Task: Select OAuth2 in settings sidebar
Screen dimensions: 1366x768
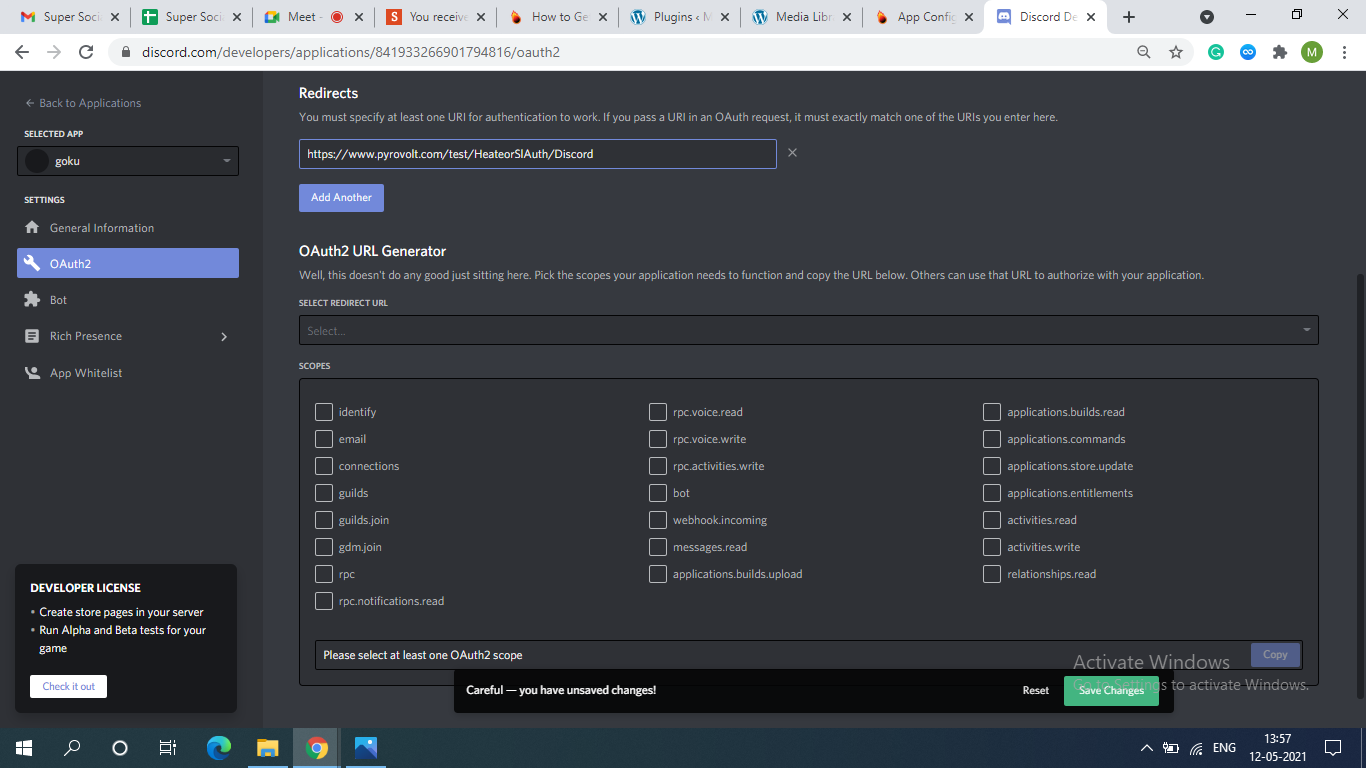Action: coord(128,263)
